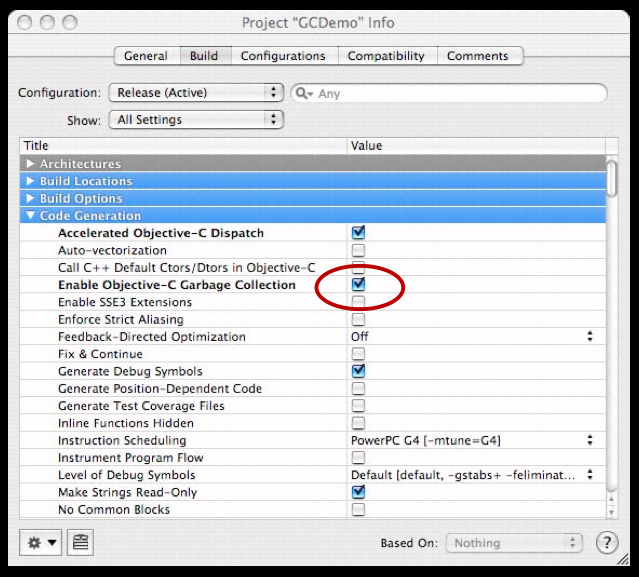This screenshot has width=639, height=577.
Task: Expand the Build Locations section
Action: (31, 181)
